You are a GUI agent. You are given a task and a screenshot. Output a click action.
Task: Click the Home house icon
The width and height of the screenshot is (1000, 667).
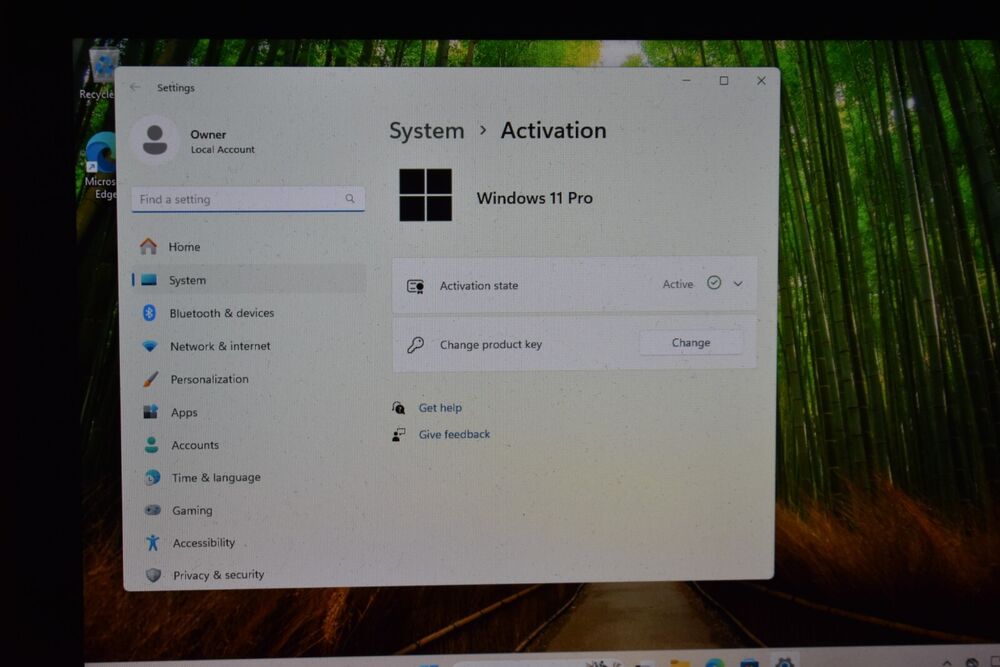(x=149, y=246)
